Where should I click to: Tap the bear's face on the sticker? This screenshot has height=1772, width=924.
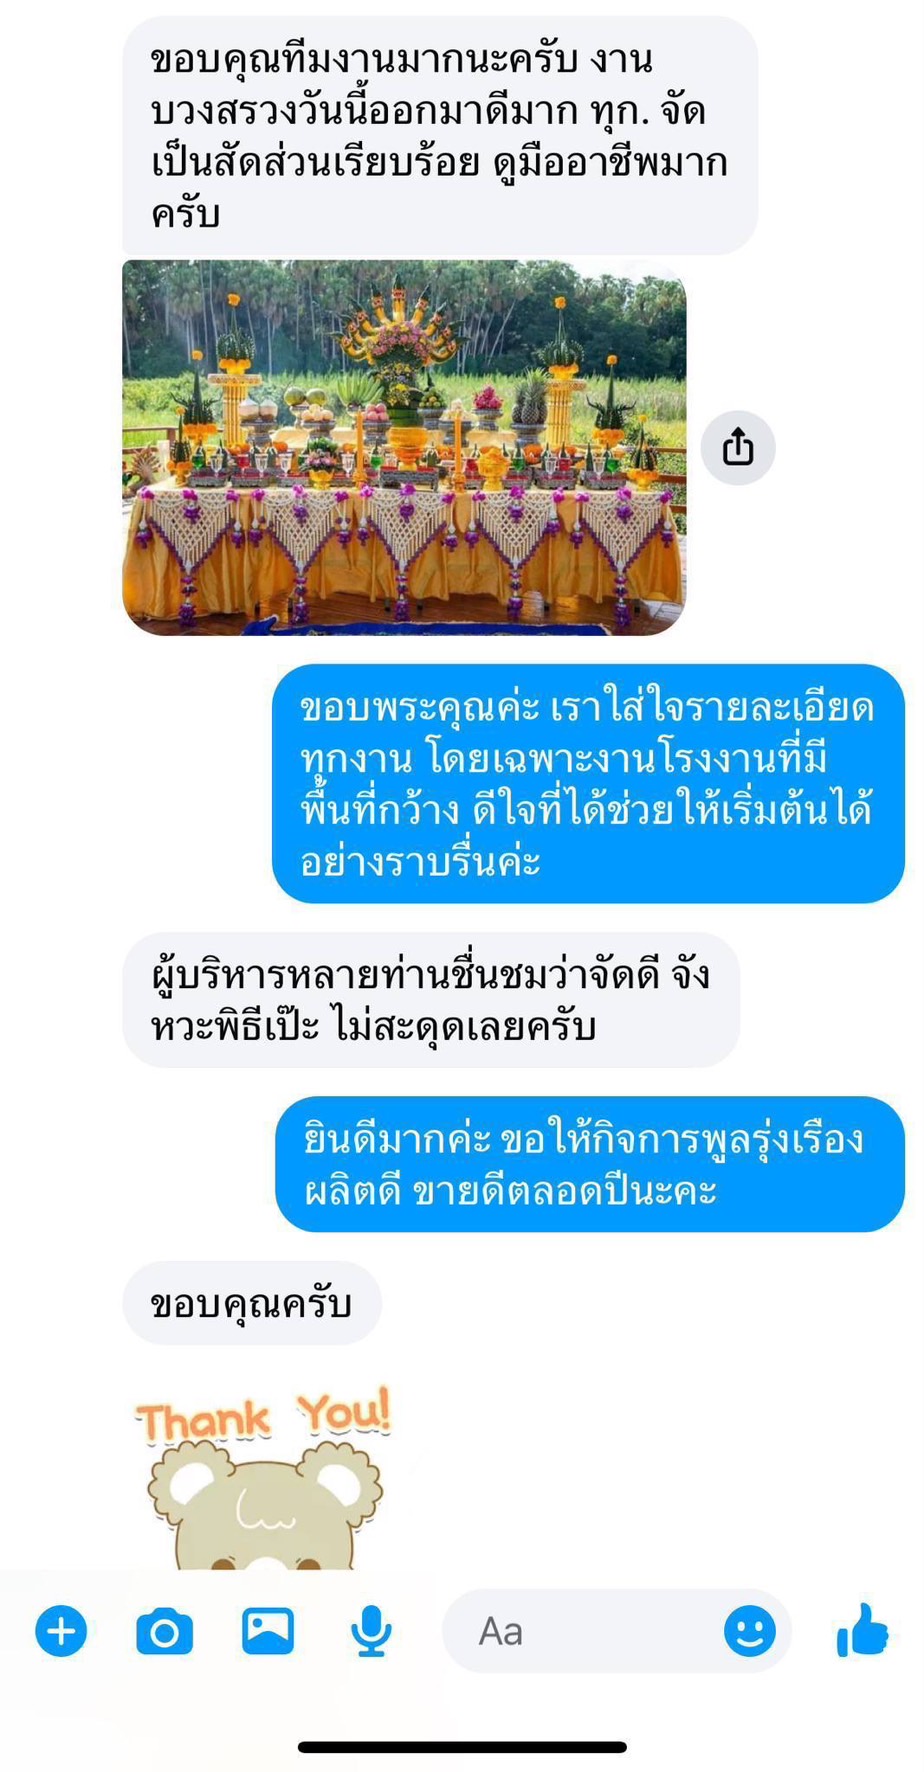point(265,1510)
